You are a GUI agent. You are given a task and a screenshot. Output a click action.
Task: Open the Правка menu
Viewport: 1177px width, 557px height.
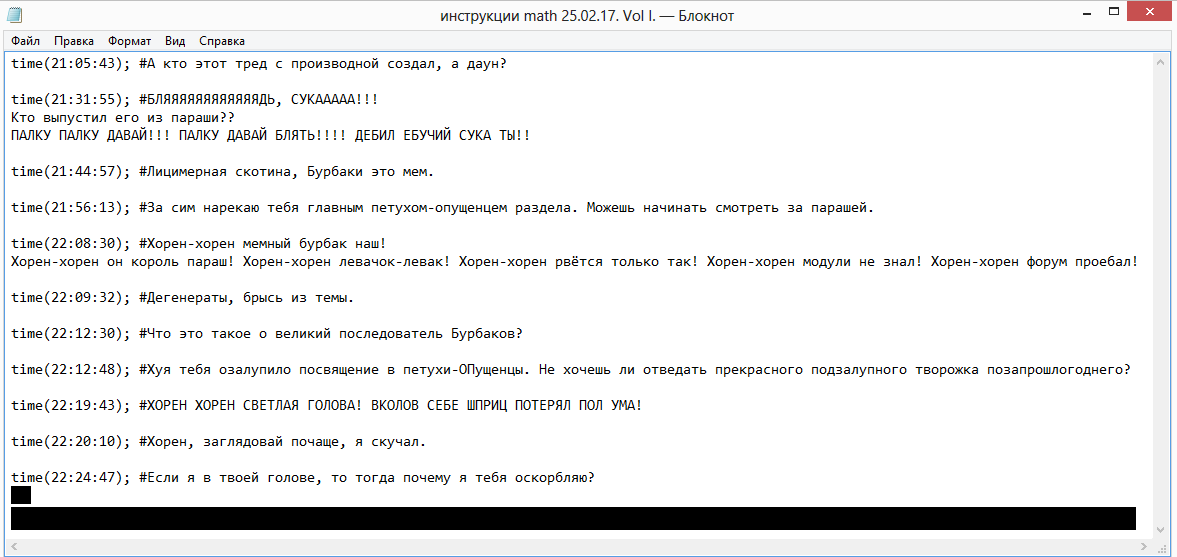(x=74, y=41)
